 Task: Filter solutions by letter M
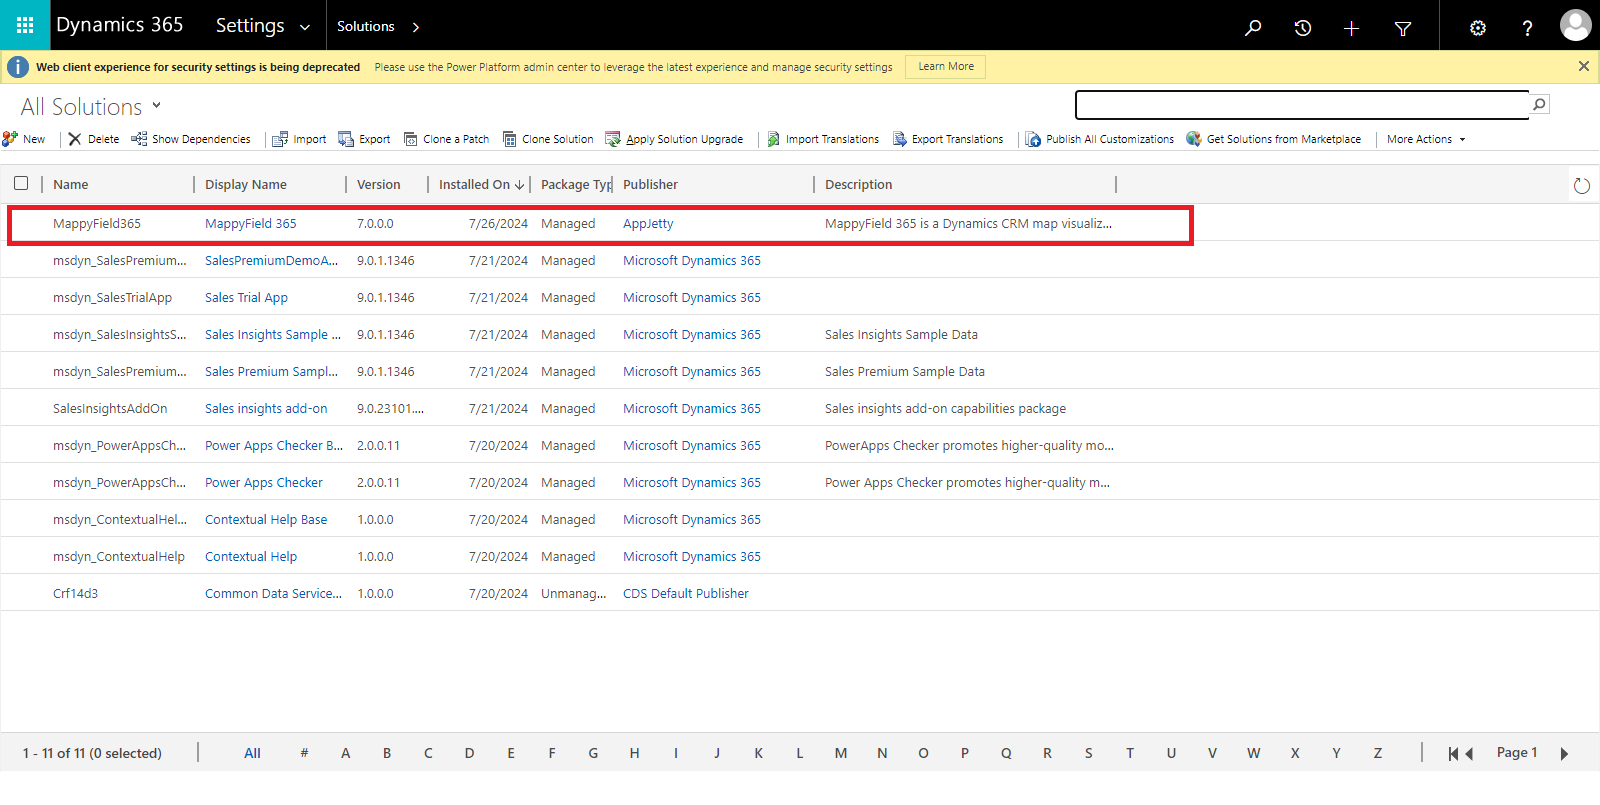pyautogui.click(x=841, y=753)
